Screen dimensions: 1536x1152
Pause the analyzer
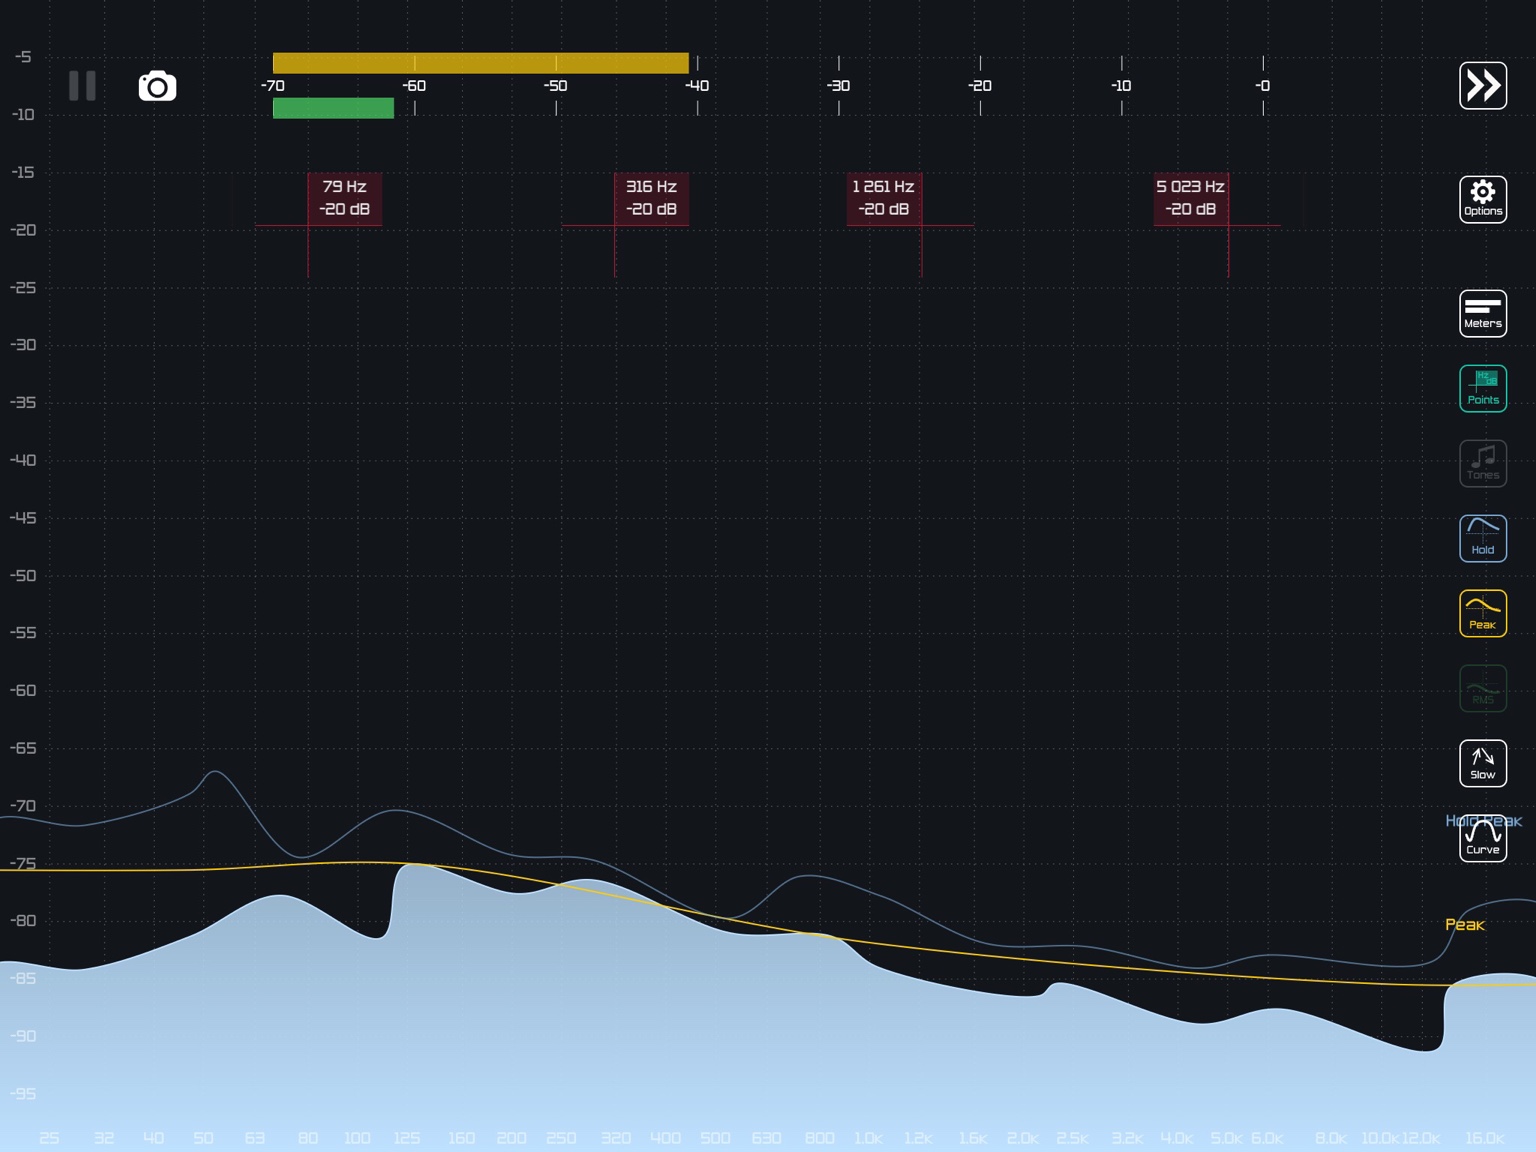click(82, 86)
